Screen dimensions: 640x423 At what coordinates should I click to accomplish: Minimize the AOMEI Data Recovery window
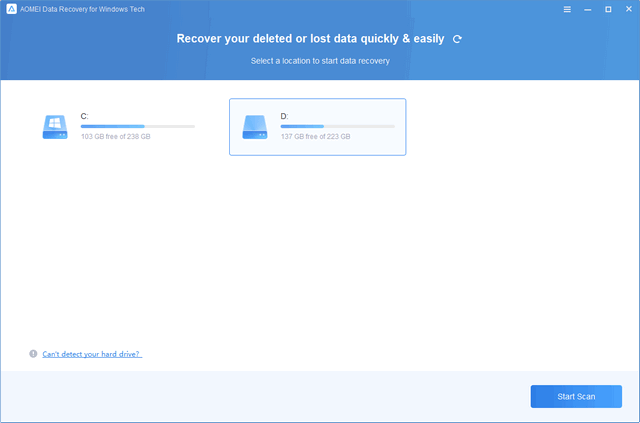[x=588, y=9]
